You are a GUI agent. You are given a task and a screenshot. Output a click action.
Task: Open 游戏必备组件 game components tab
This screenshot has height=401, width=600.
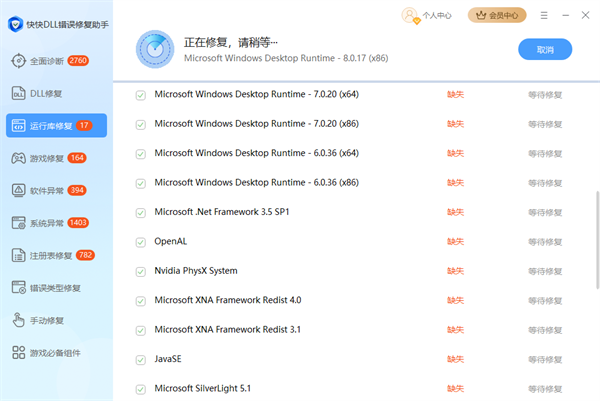tap(55, 352)
